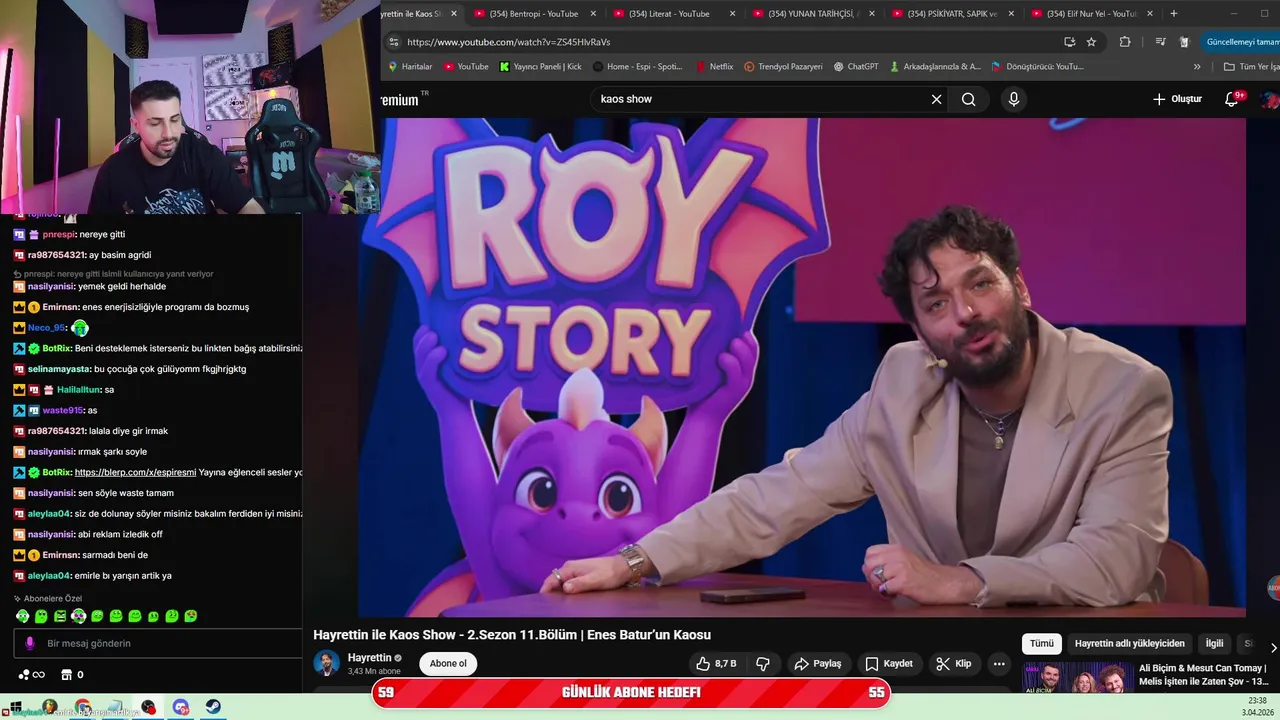Switch to PSİKİYATR, SAPIK tab

(953, 14)
